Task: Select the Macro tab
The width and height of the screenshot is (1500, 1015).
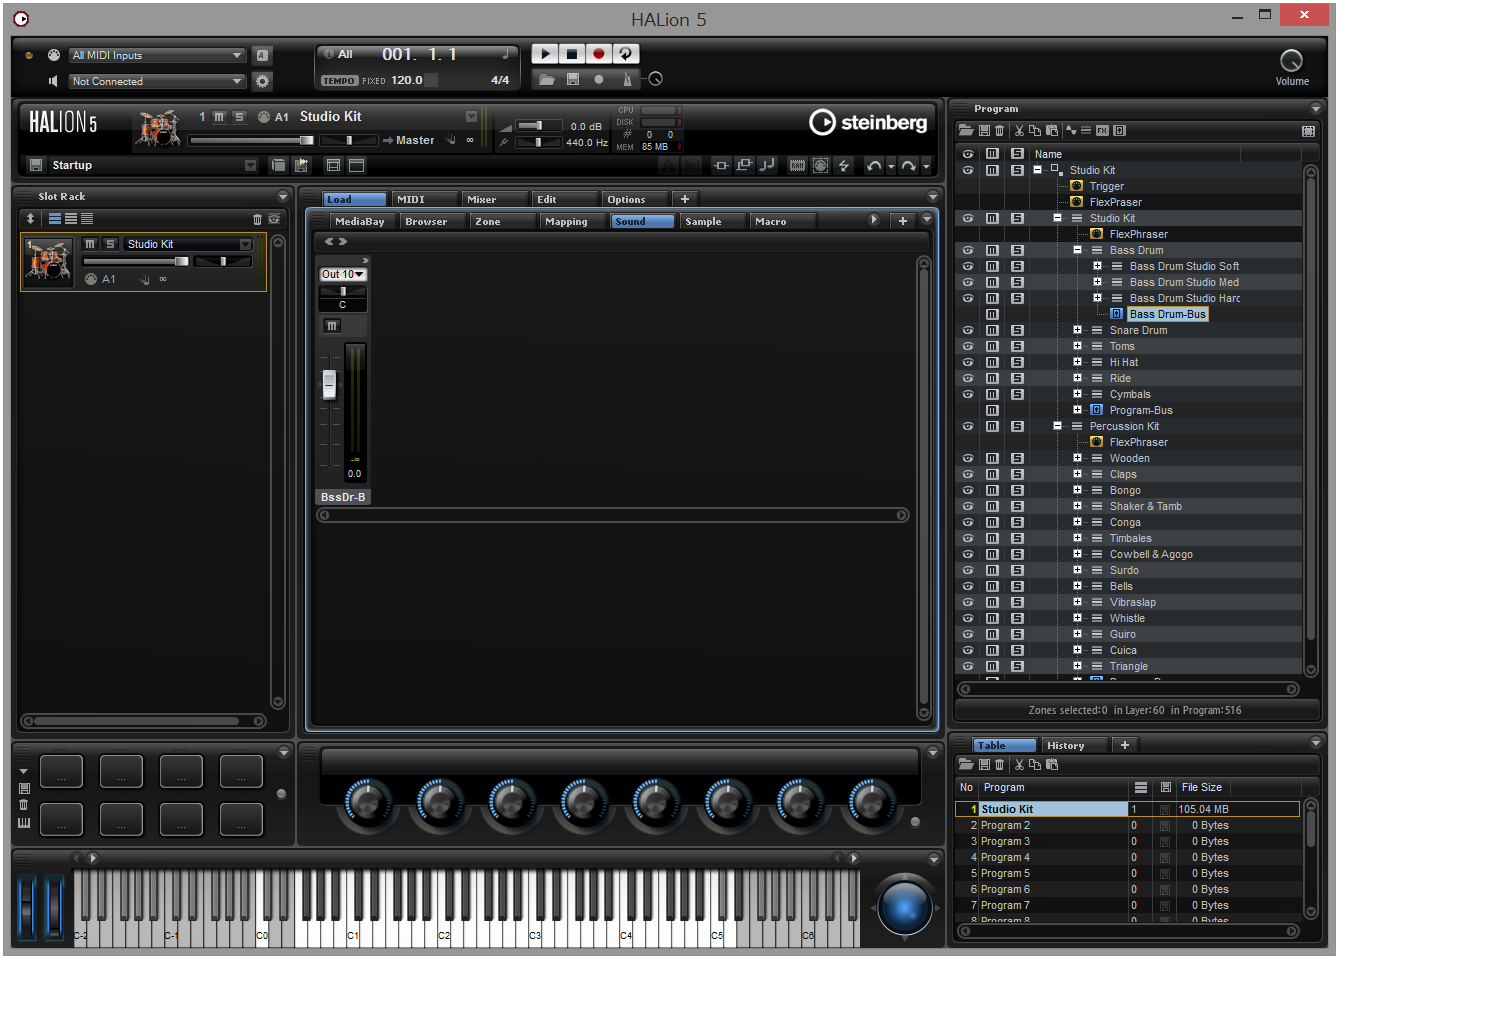Action: click(783, 221)
